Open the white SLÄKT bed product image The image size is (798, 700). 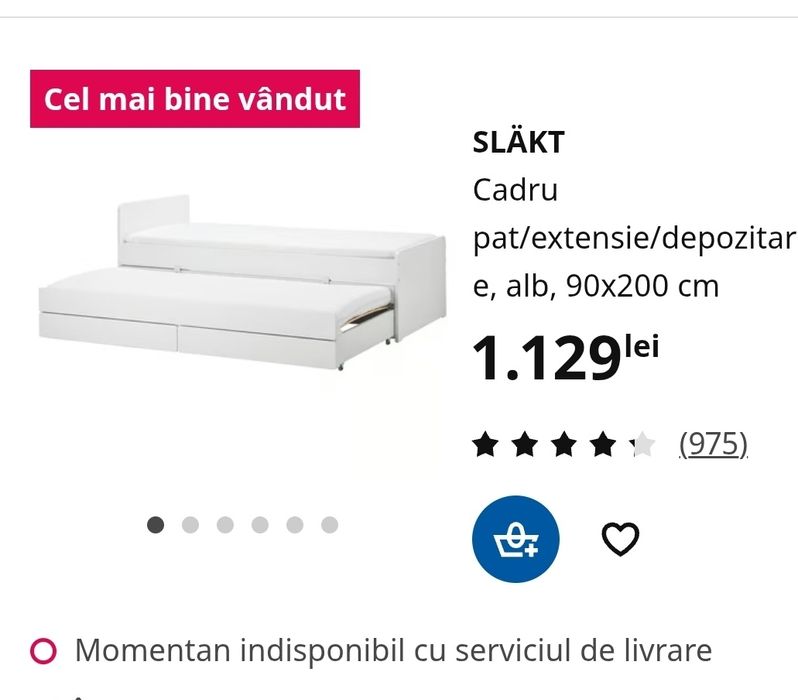pos(243,283)
